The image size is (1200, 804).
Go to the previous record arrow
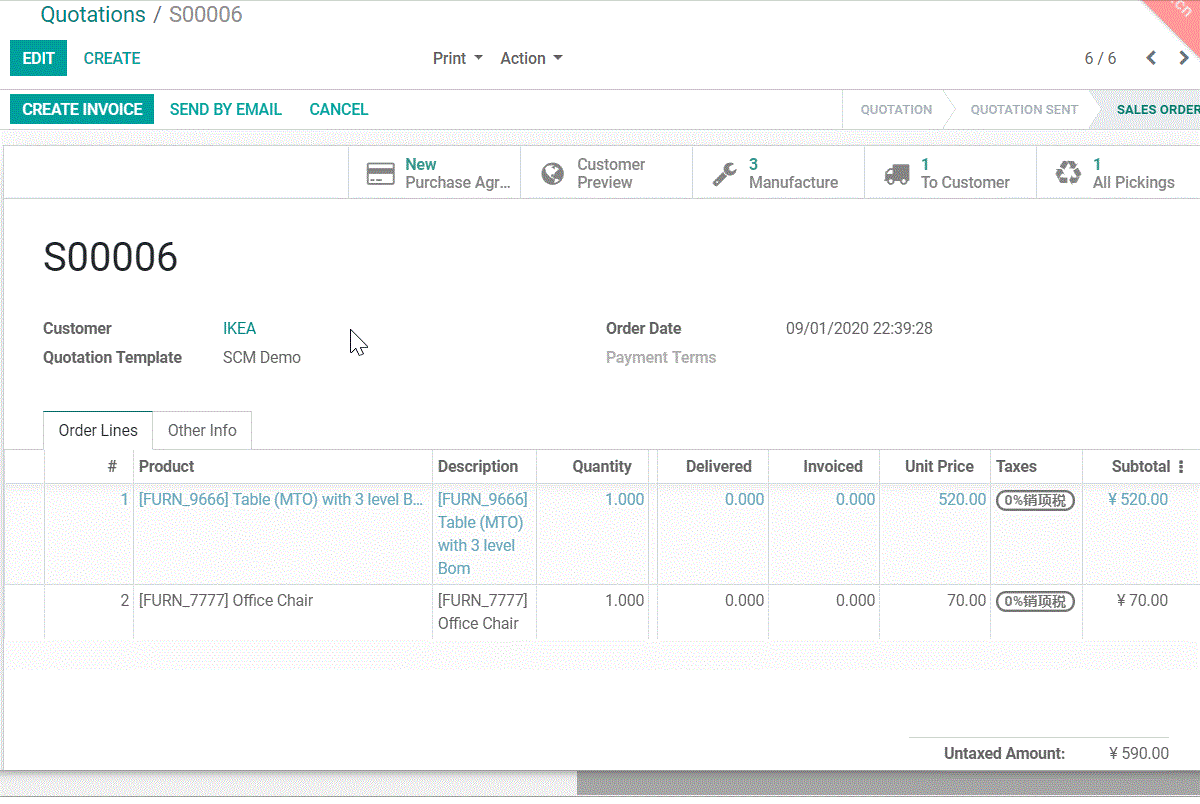click(1151, 58)
